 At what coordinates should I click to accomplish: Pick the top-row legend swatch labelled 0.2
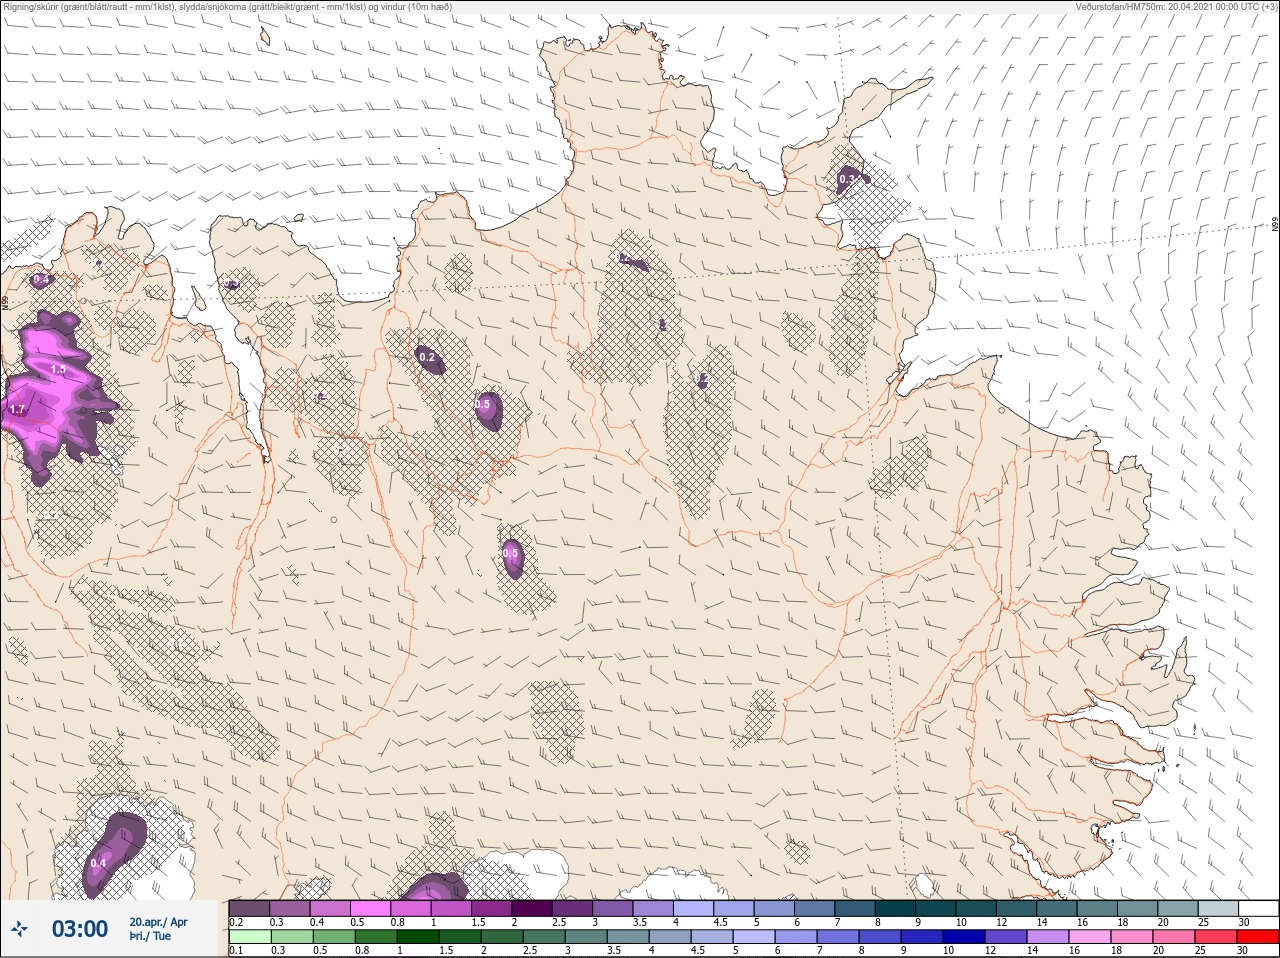tap(249, 908)
